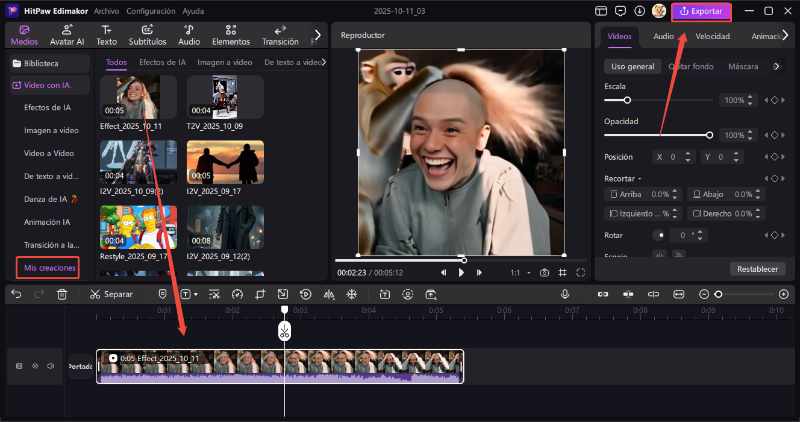Viewport: 800px width, 422px height.
Task: Click the trash delete icon
Action: coord(62,294)
